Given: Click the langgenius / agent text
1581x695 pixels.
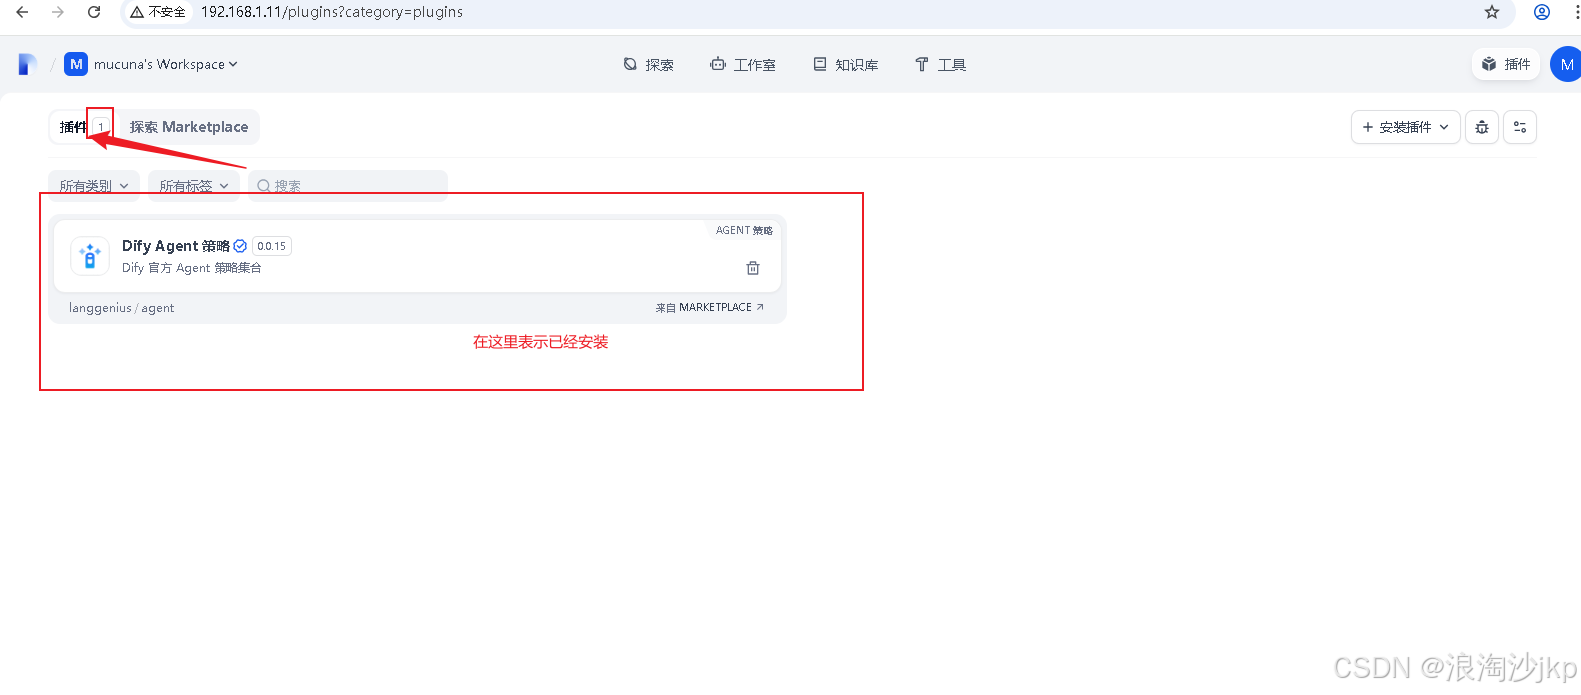Looking at the screenshot, I should coord(121,308).
